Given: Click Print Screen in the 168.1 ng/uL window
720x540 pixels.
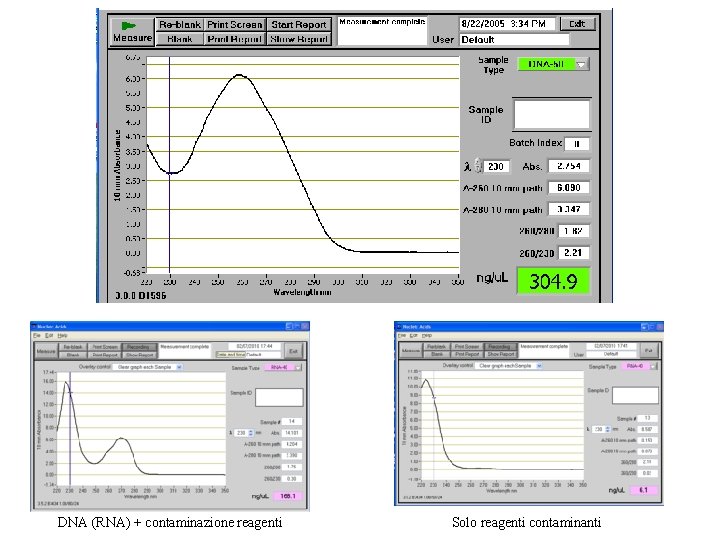Looking at the screenshot, I should click(x=105, y=347).
